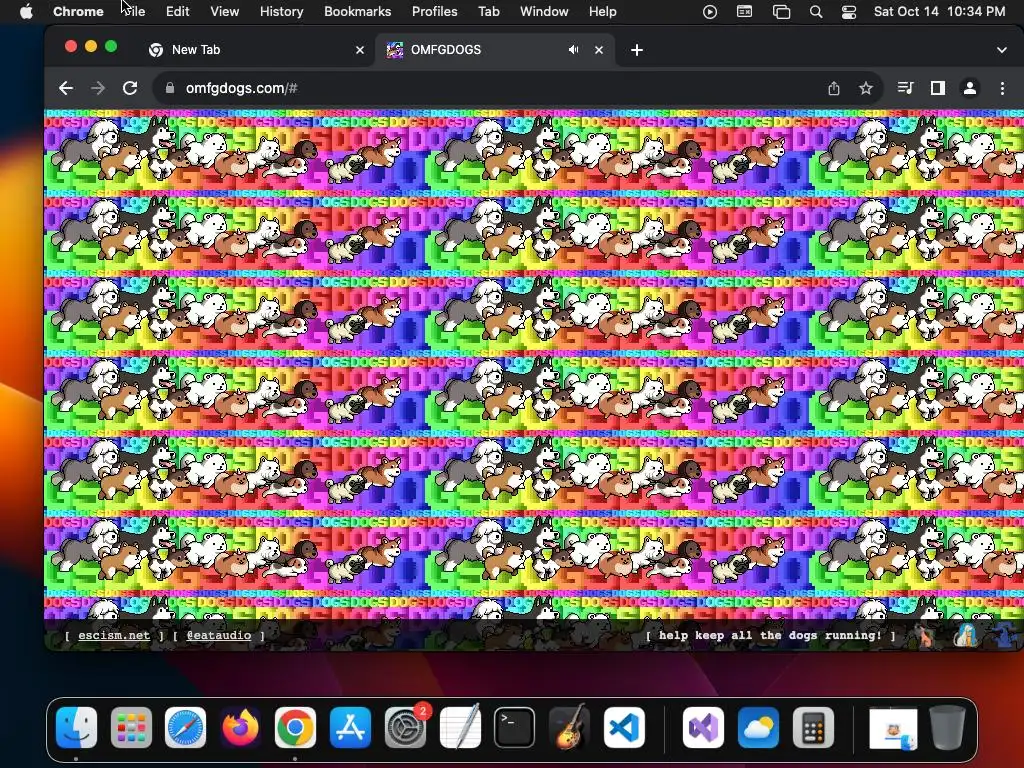Reload the omfgdogs.com page

tap(130, 88)
